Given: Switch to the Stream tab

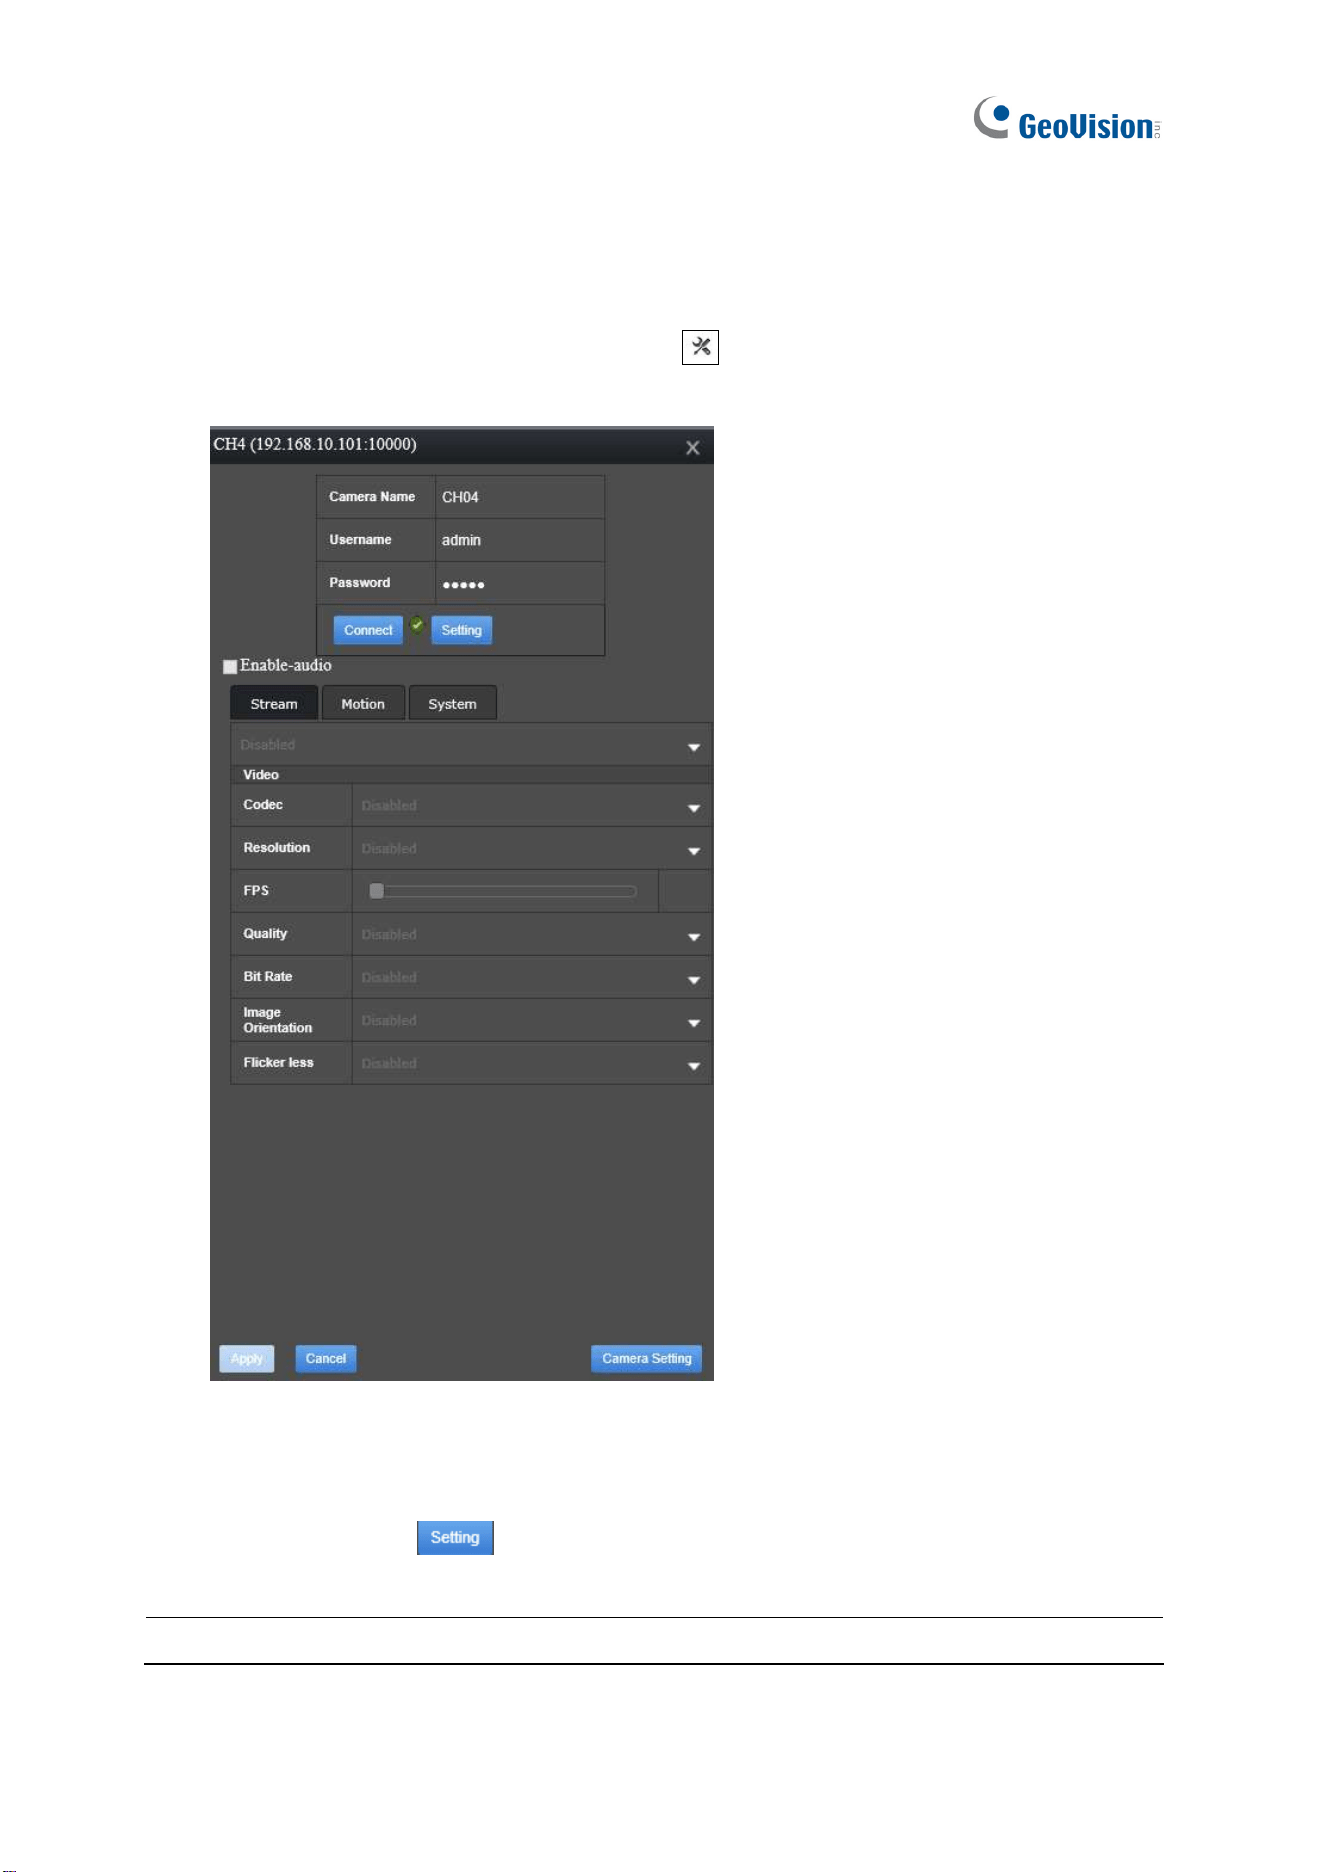Looking at the screenshot, I should pos(274,703).
